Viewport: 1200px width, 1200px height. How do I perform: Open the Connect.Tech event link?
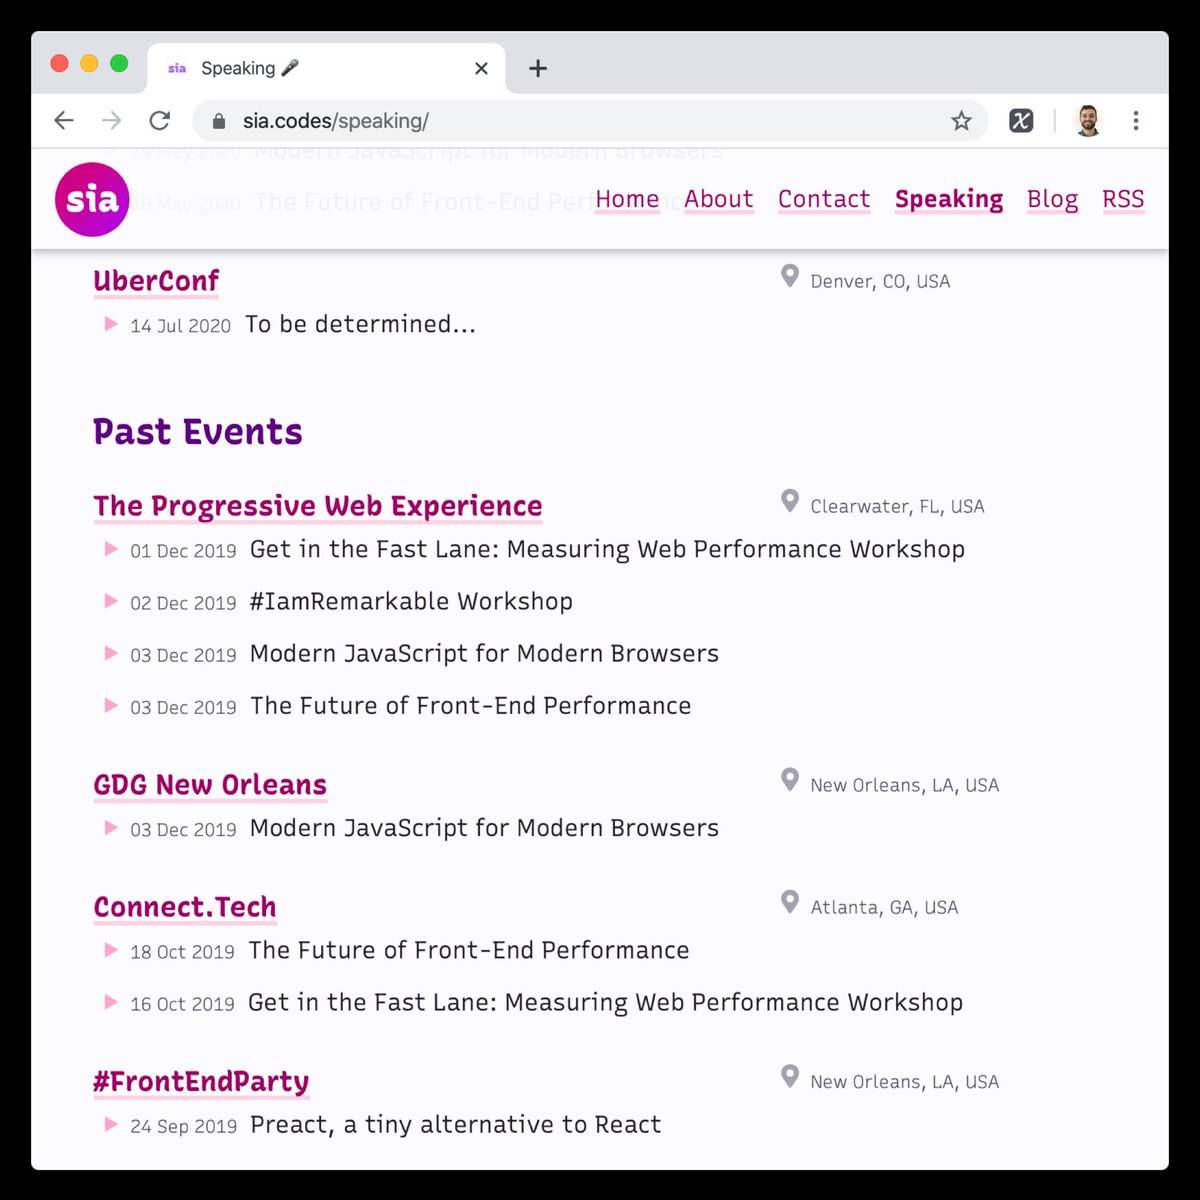tap(185, 907)
